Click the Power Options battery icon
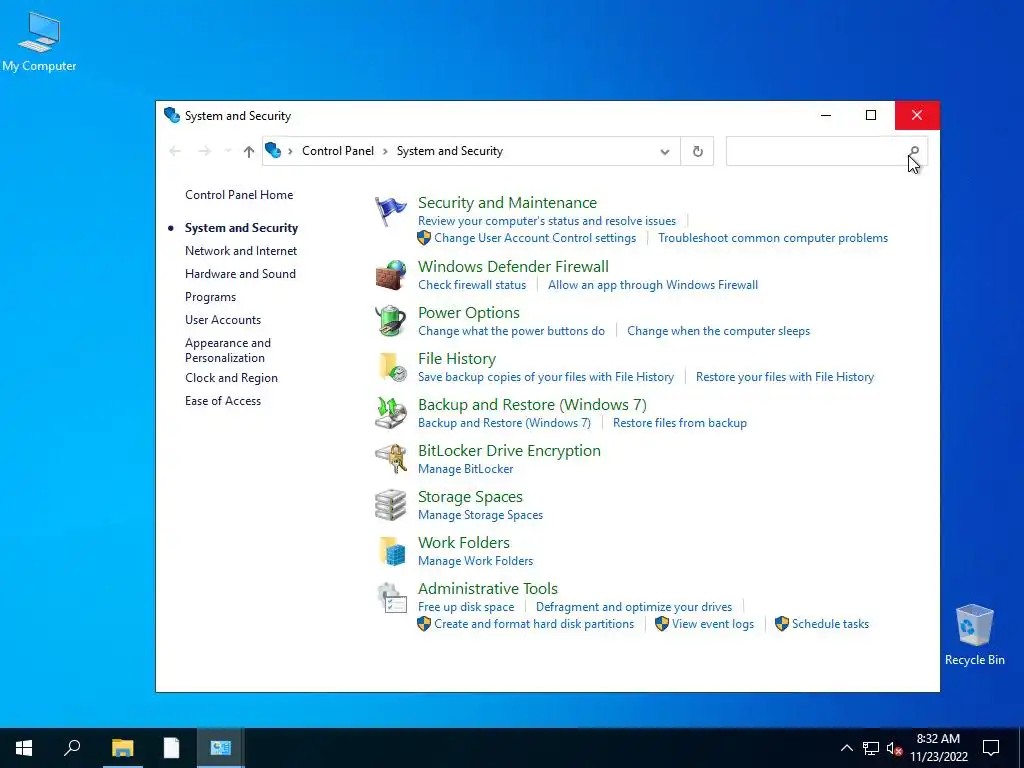 click(391, 321)
